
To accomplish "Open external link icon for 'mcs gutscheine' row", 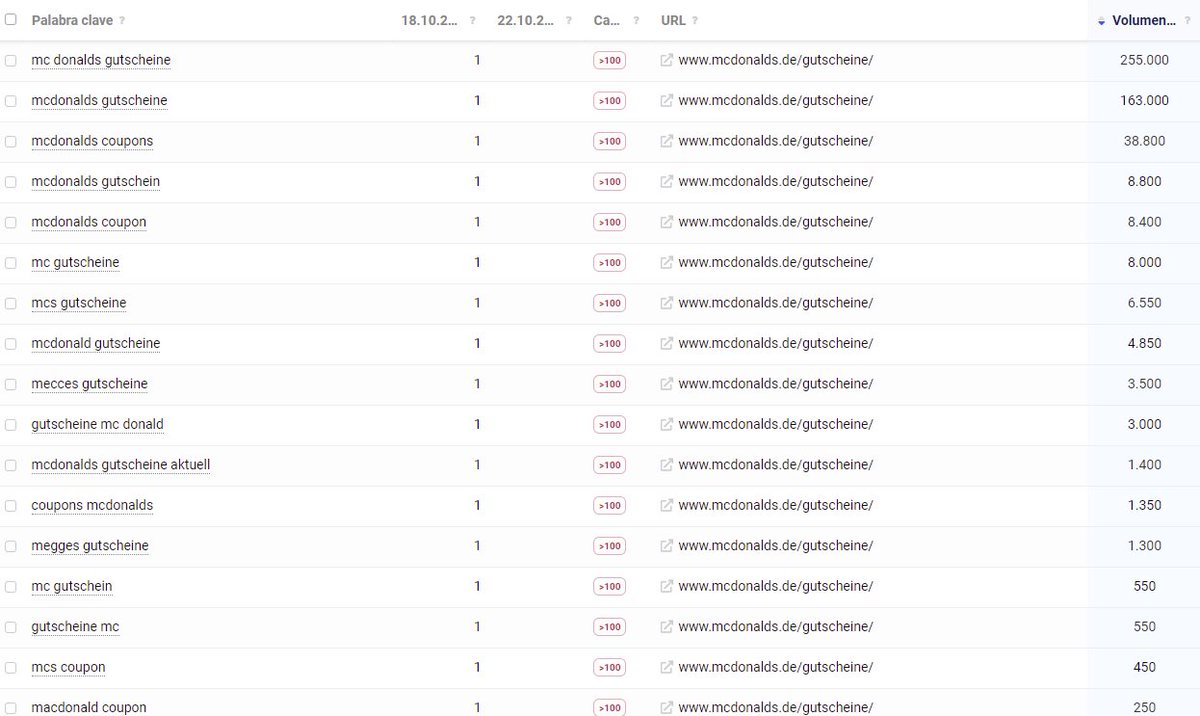I will point(667,303).
